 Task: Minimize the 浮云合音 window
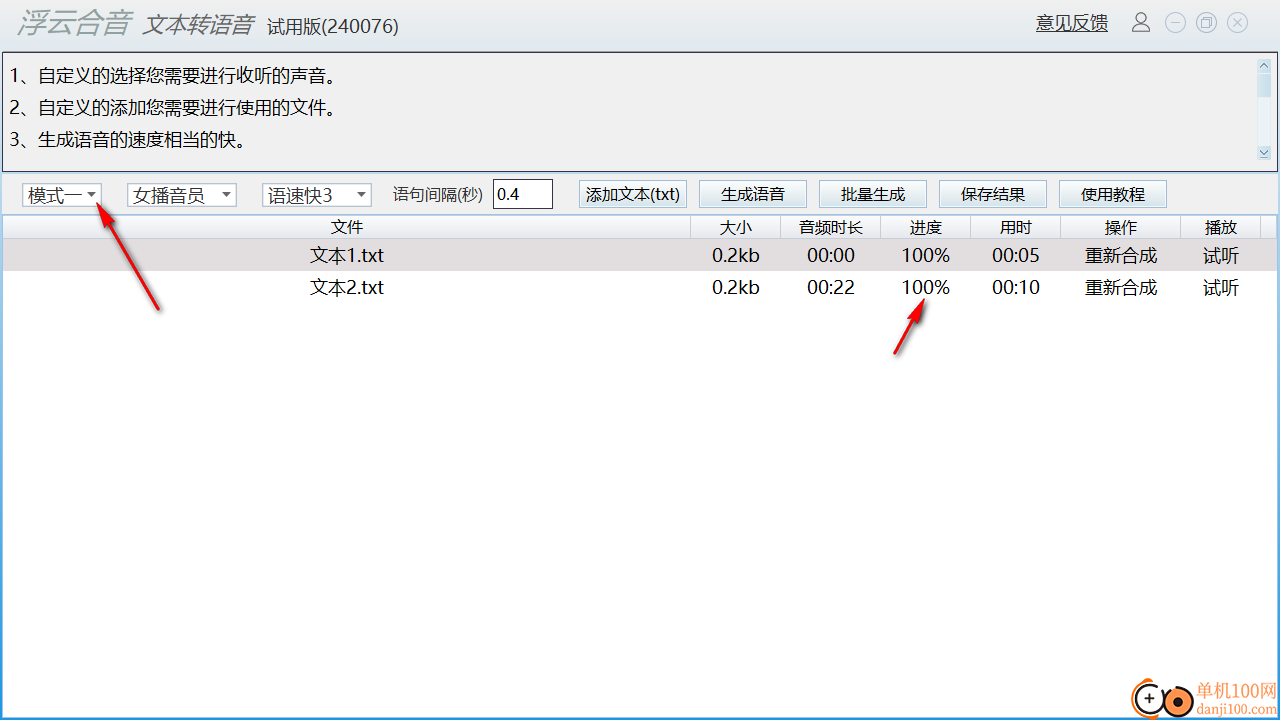(1175, 22)
